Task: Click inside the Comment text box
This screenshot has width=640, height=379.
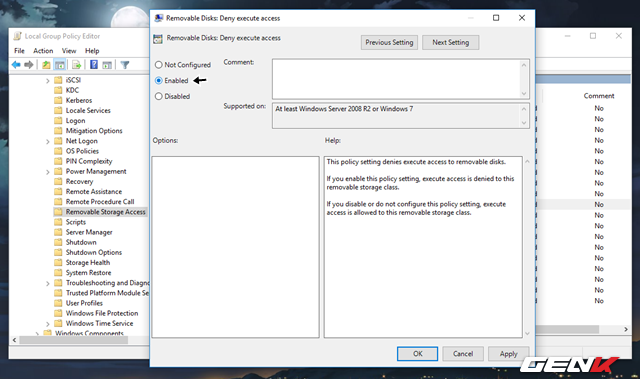Action: point(396,79)
